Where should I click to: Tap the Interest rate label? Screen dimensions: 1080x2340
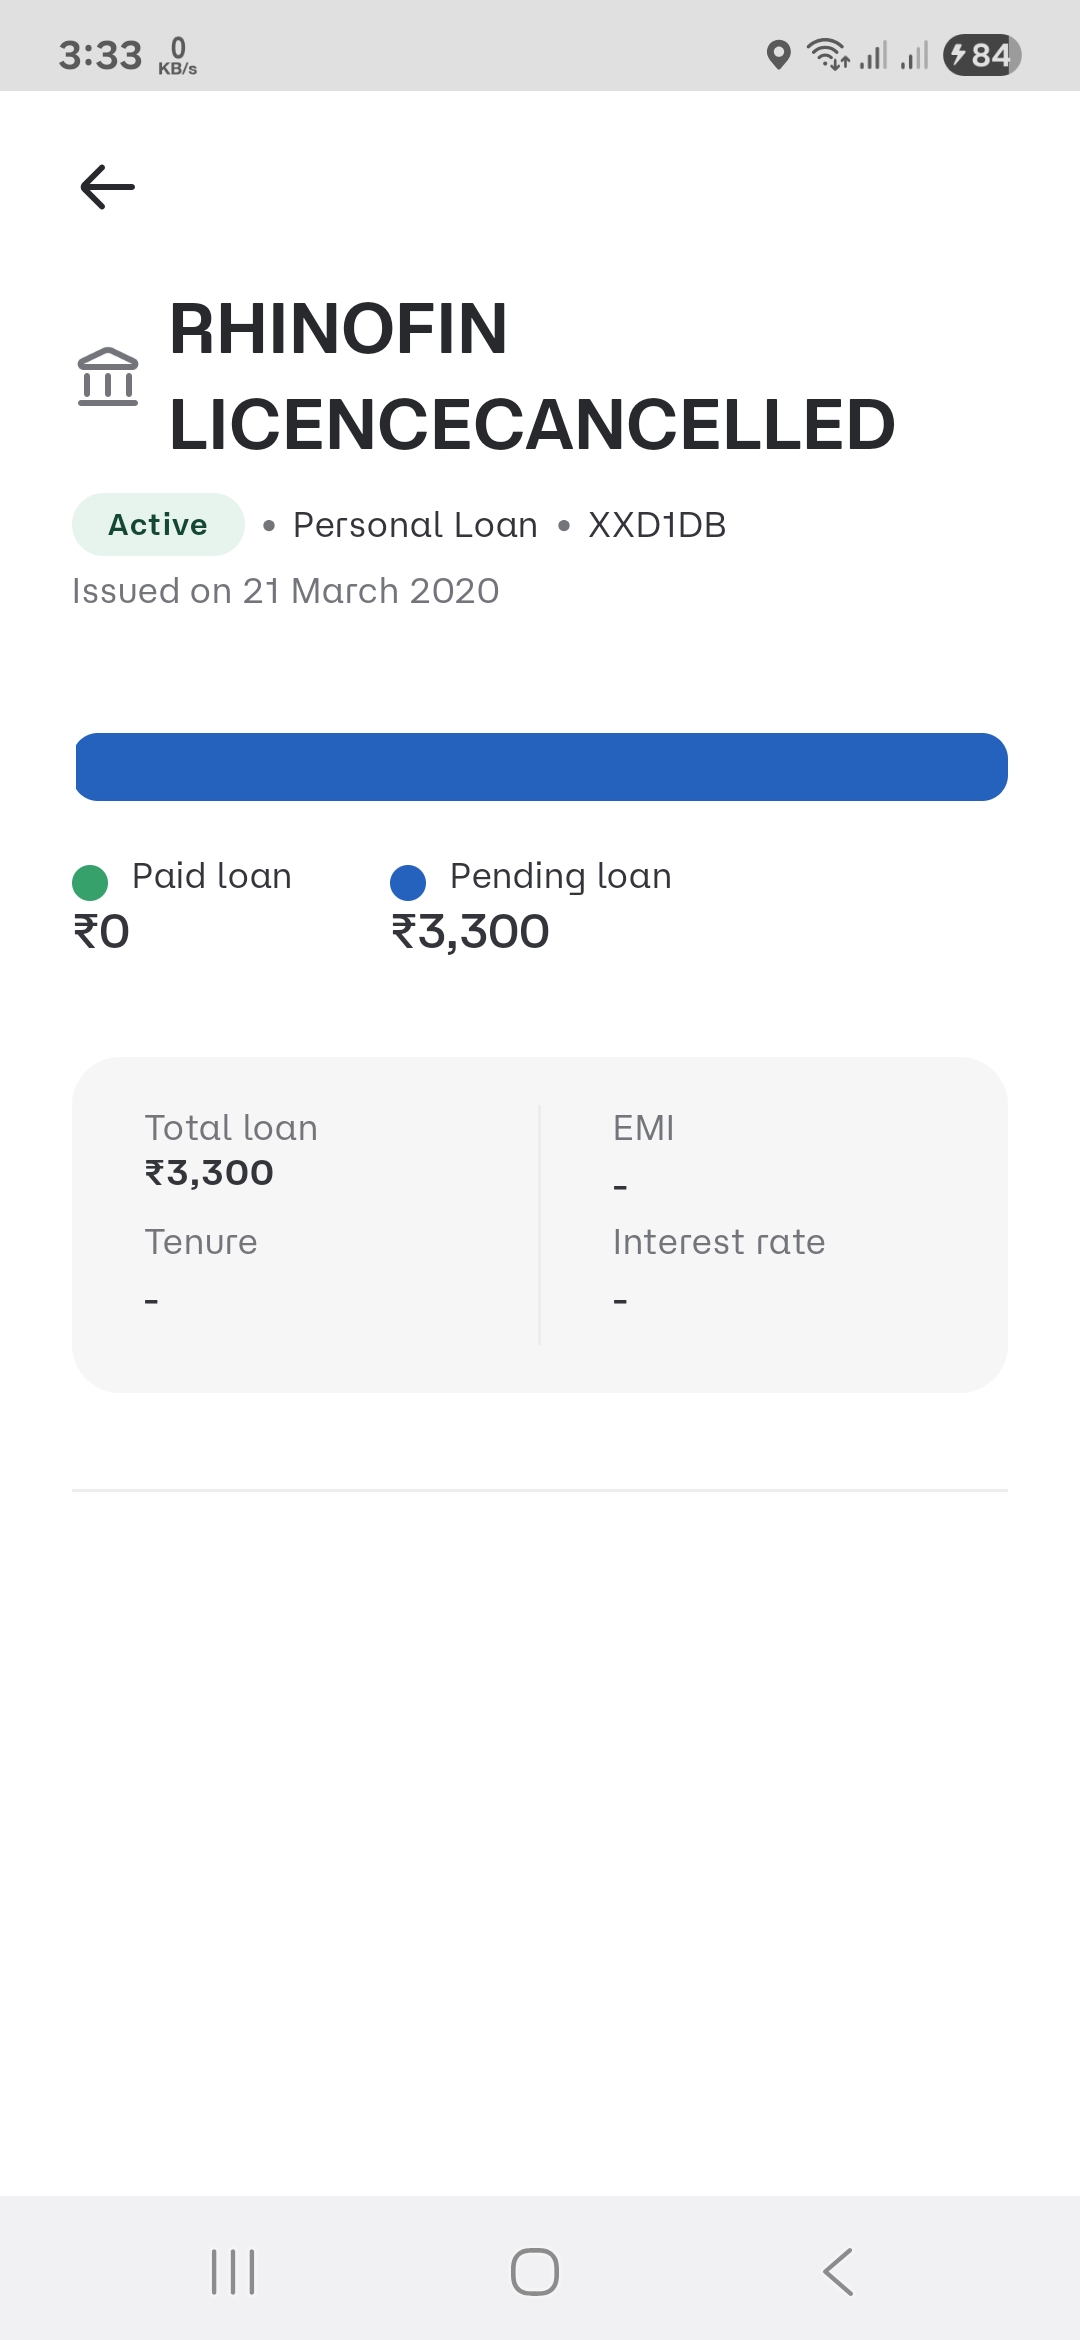click(x=719, y=1242)
